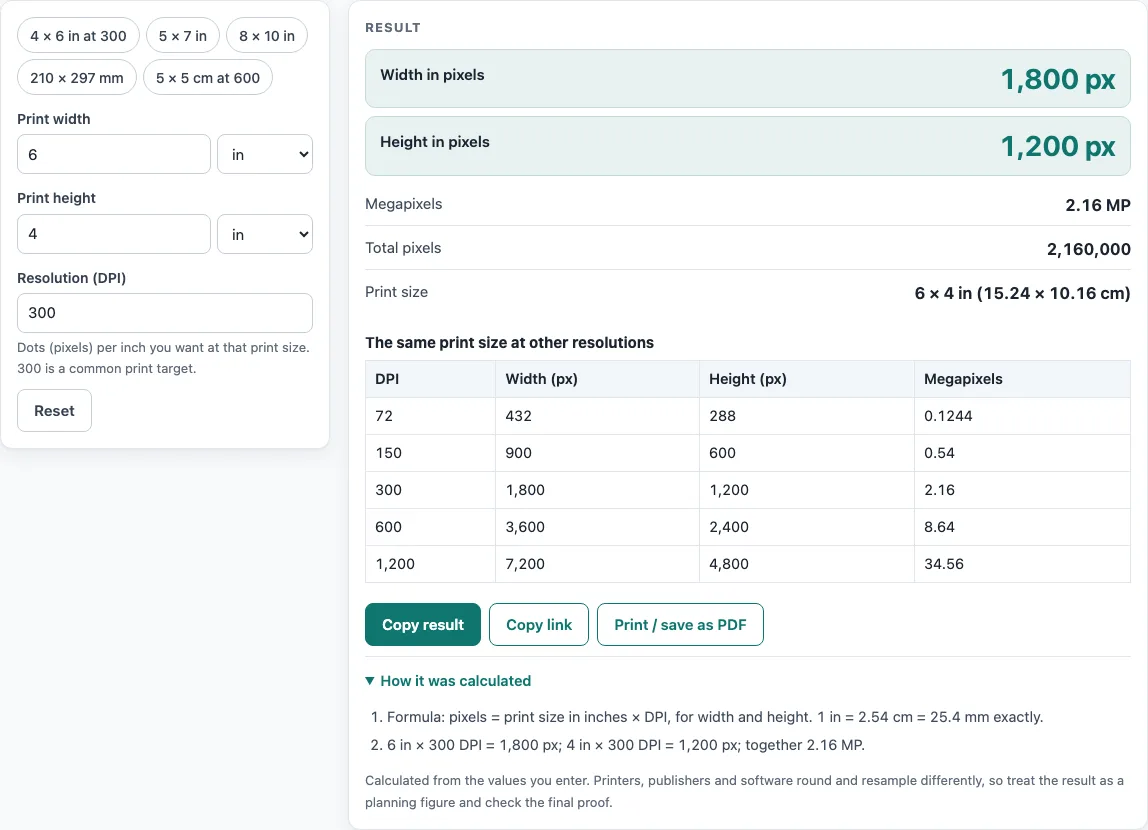Apply the "4 × 6 in at 300" preset
The image size is (1148, 830).
(78, 36)
